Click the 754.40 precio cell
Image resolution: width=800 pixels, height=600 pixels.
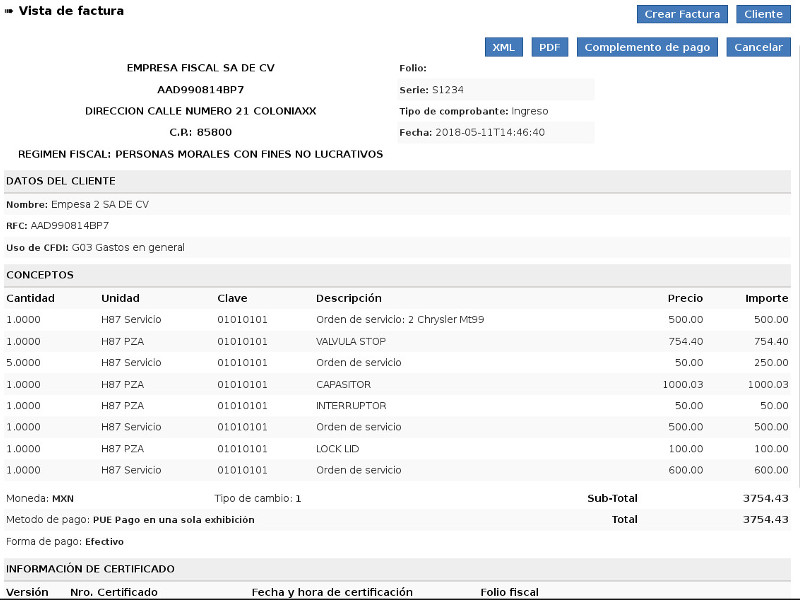click(686, 341)
